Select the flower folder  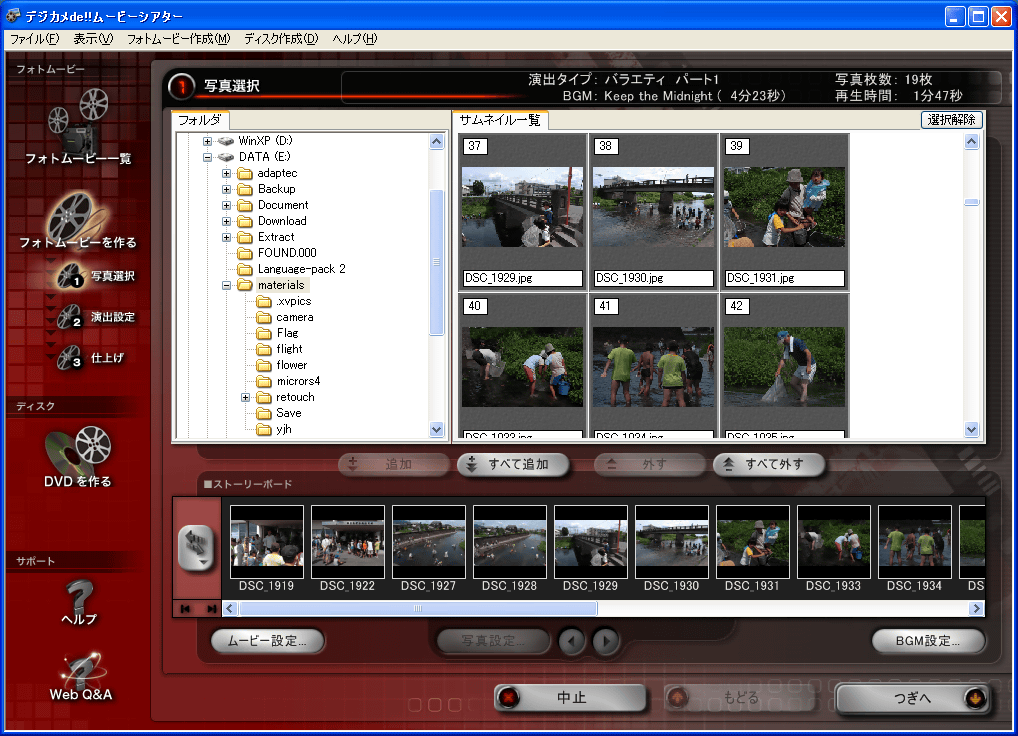pos(282,365)
